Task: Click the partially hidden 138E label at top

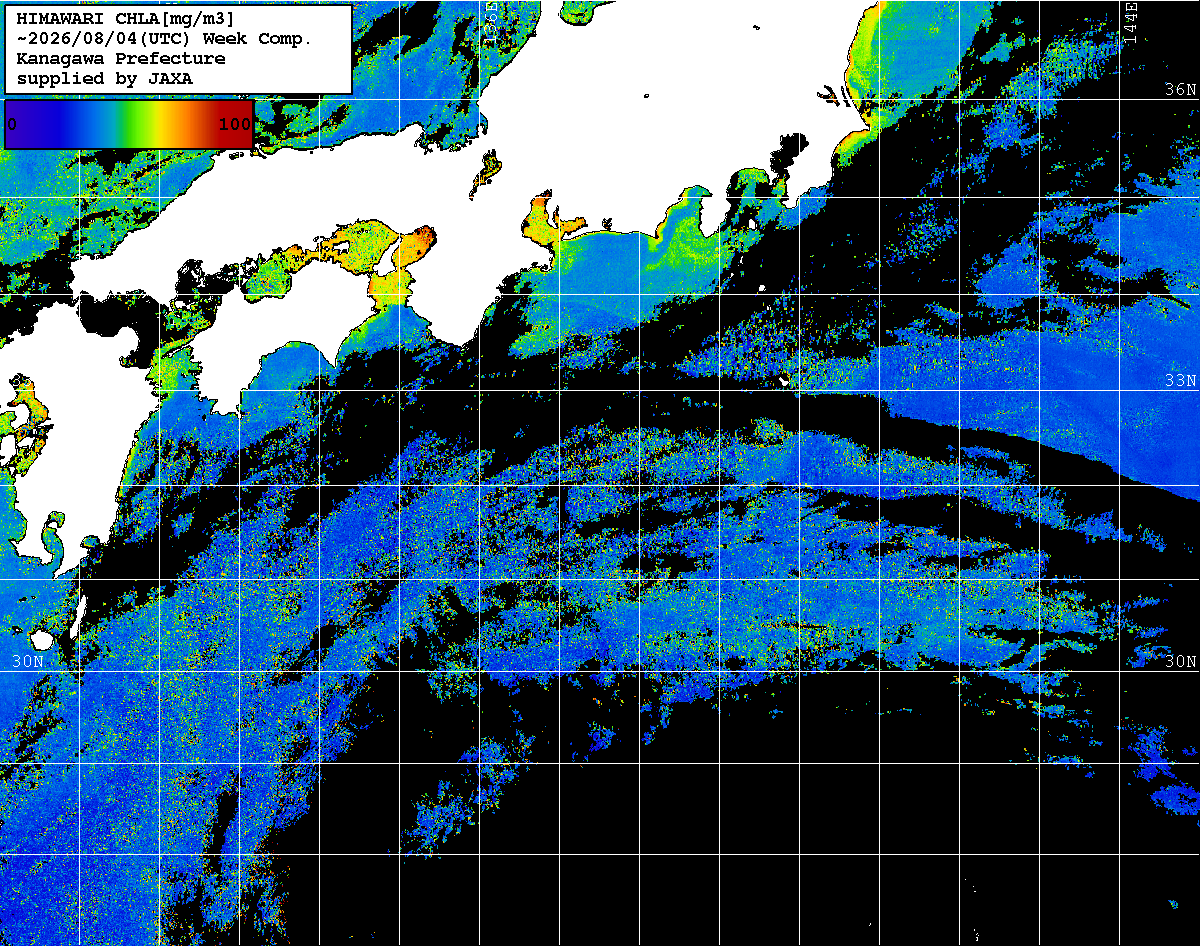Action: [x=490, y=22]
